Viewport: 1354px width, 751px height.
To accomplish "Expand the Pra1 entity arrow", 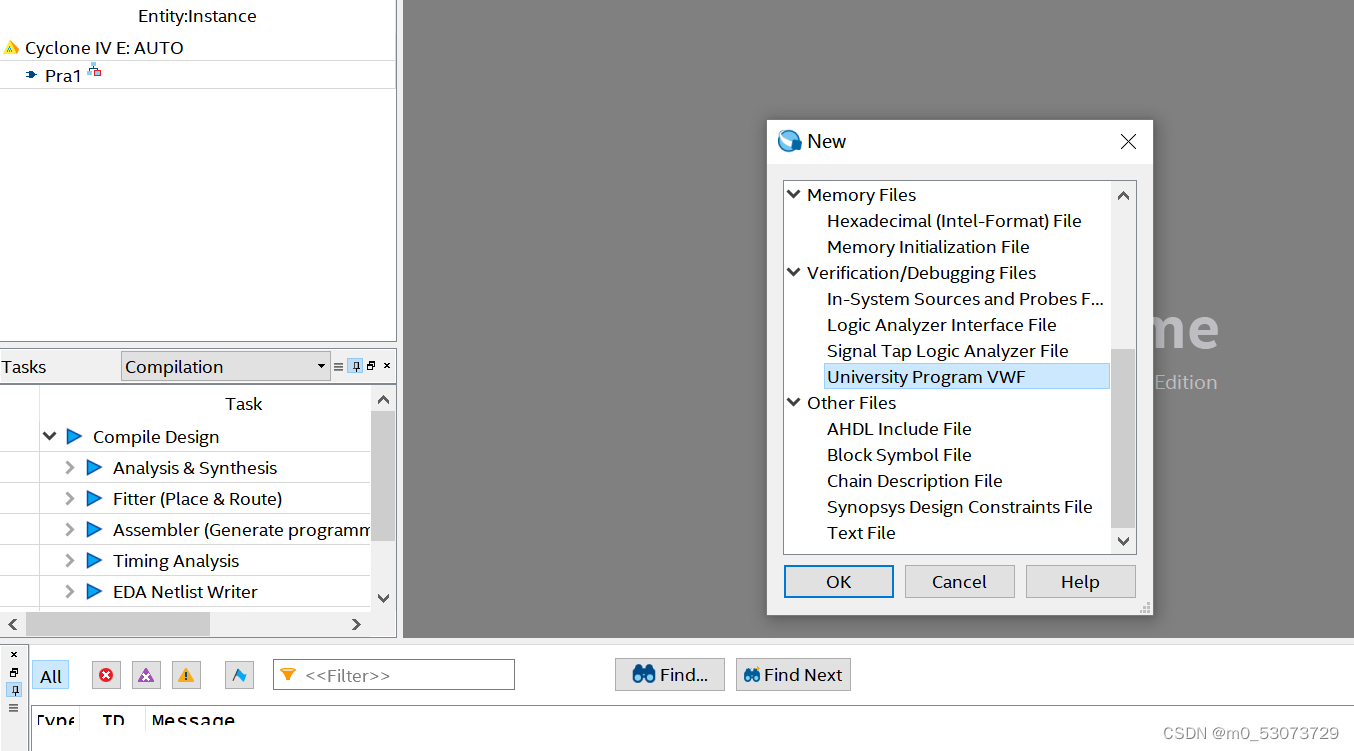I will (x=31, y=75).
